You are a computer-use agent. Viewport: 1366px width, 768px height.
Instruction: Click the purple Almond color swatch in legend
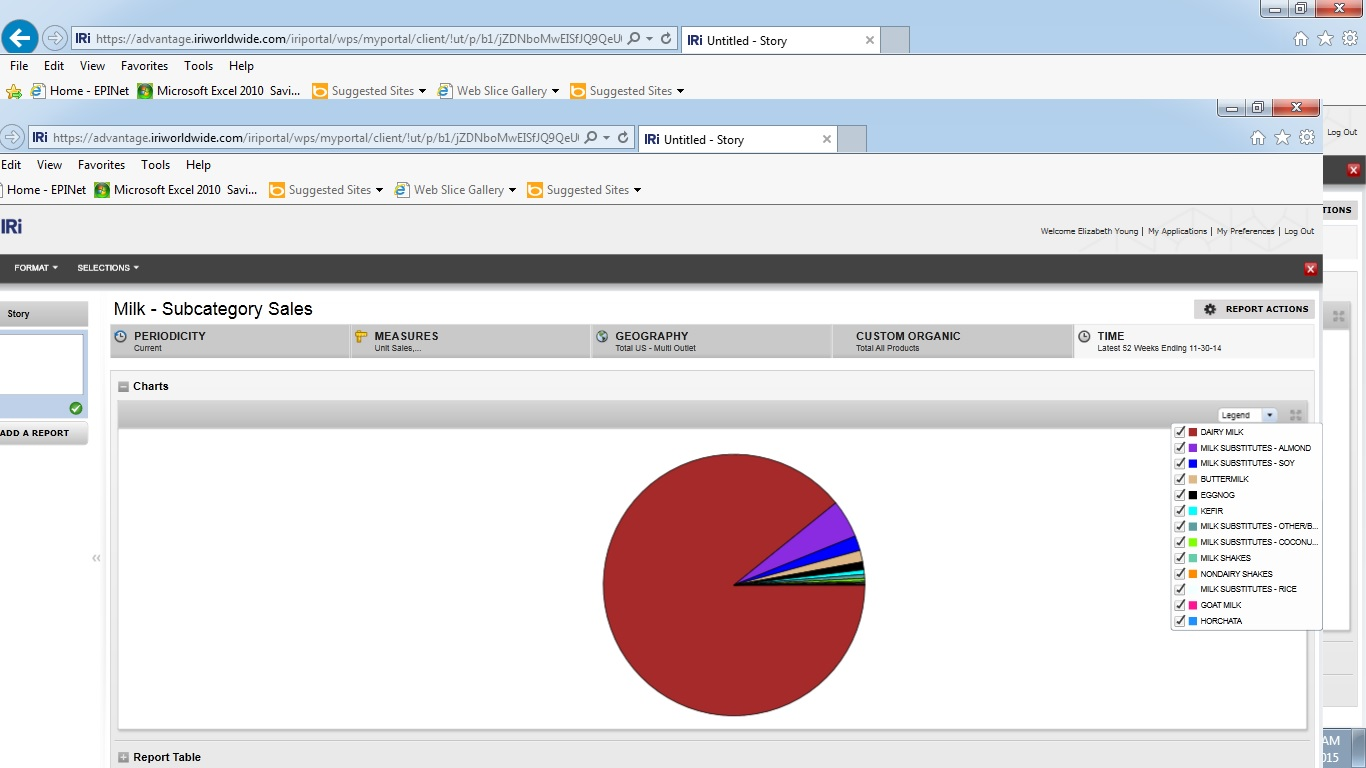[x=1193, y=448]
